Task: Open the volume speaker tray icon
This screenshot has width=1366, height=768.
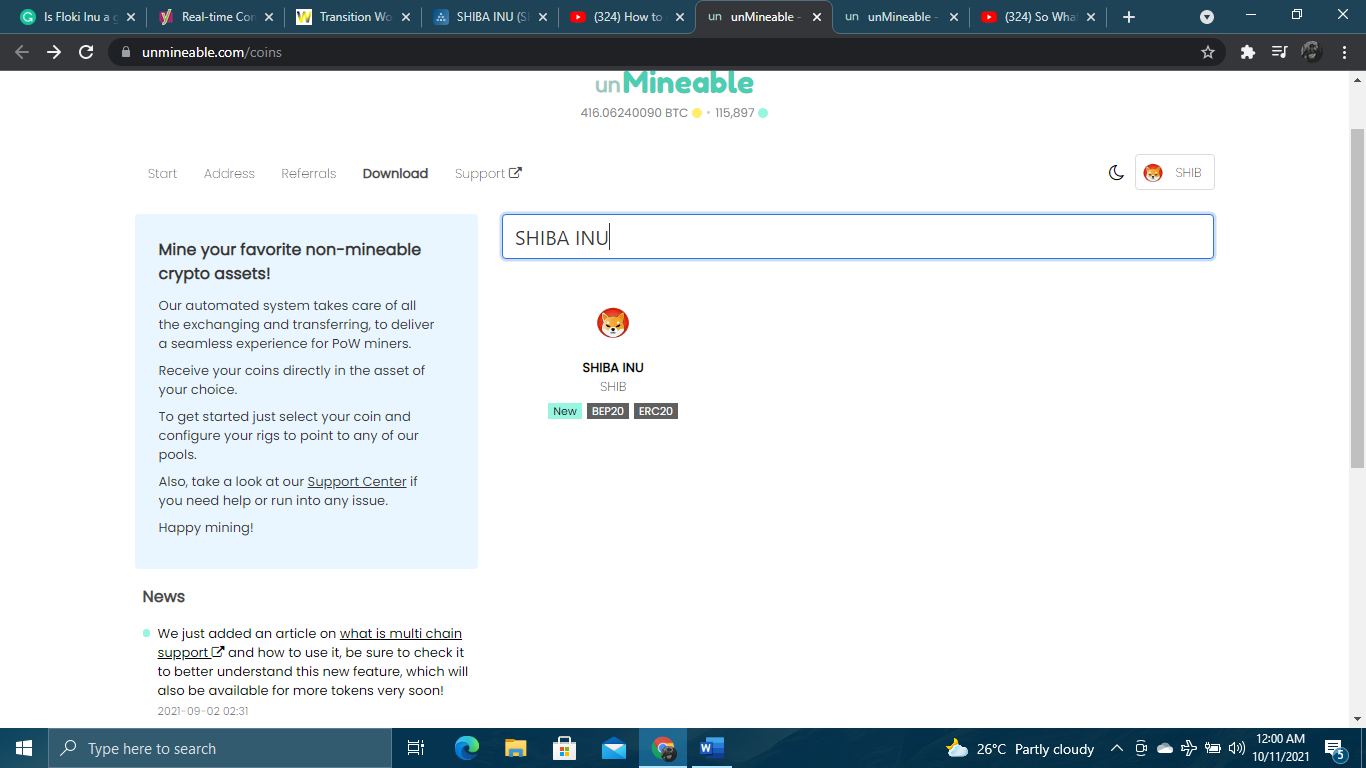Action: tap(1237, 748)
